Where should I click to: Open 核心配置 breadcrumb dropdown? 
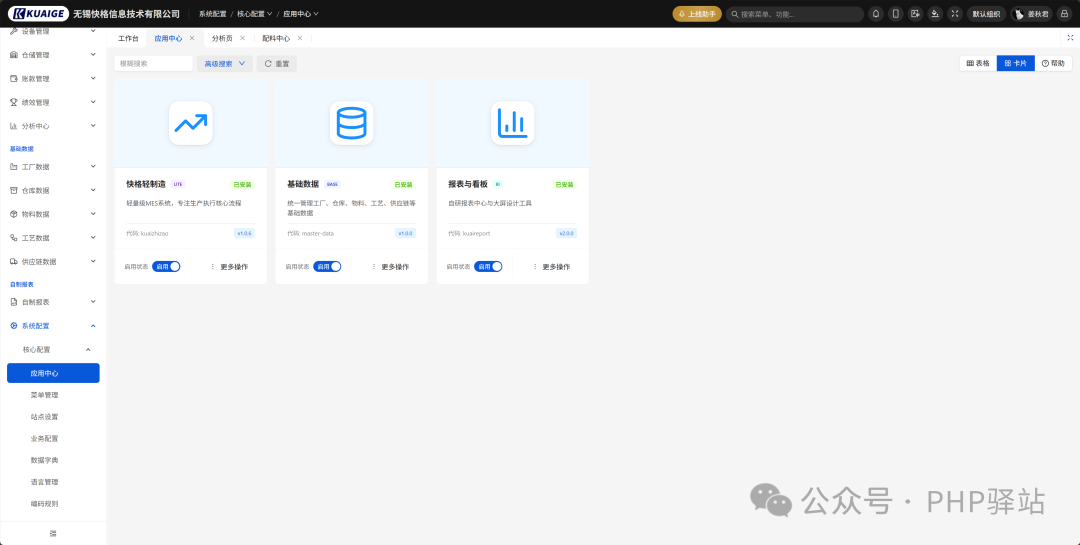click(x=255, y=14)
